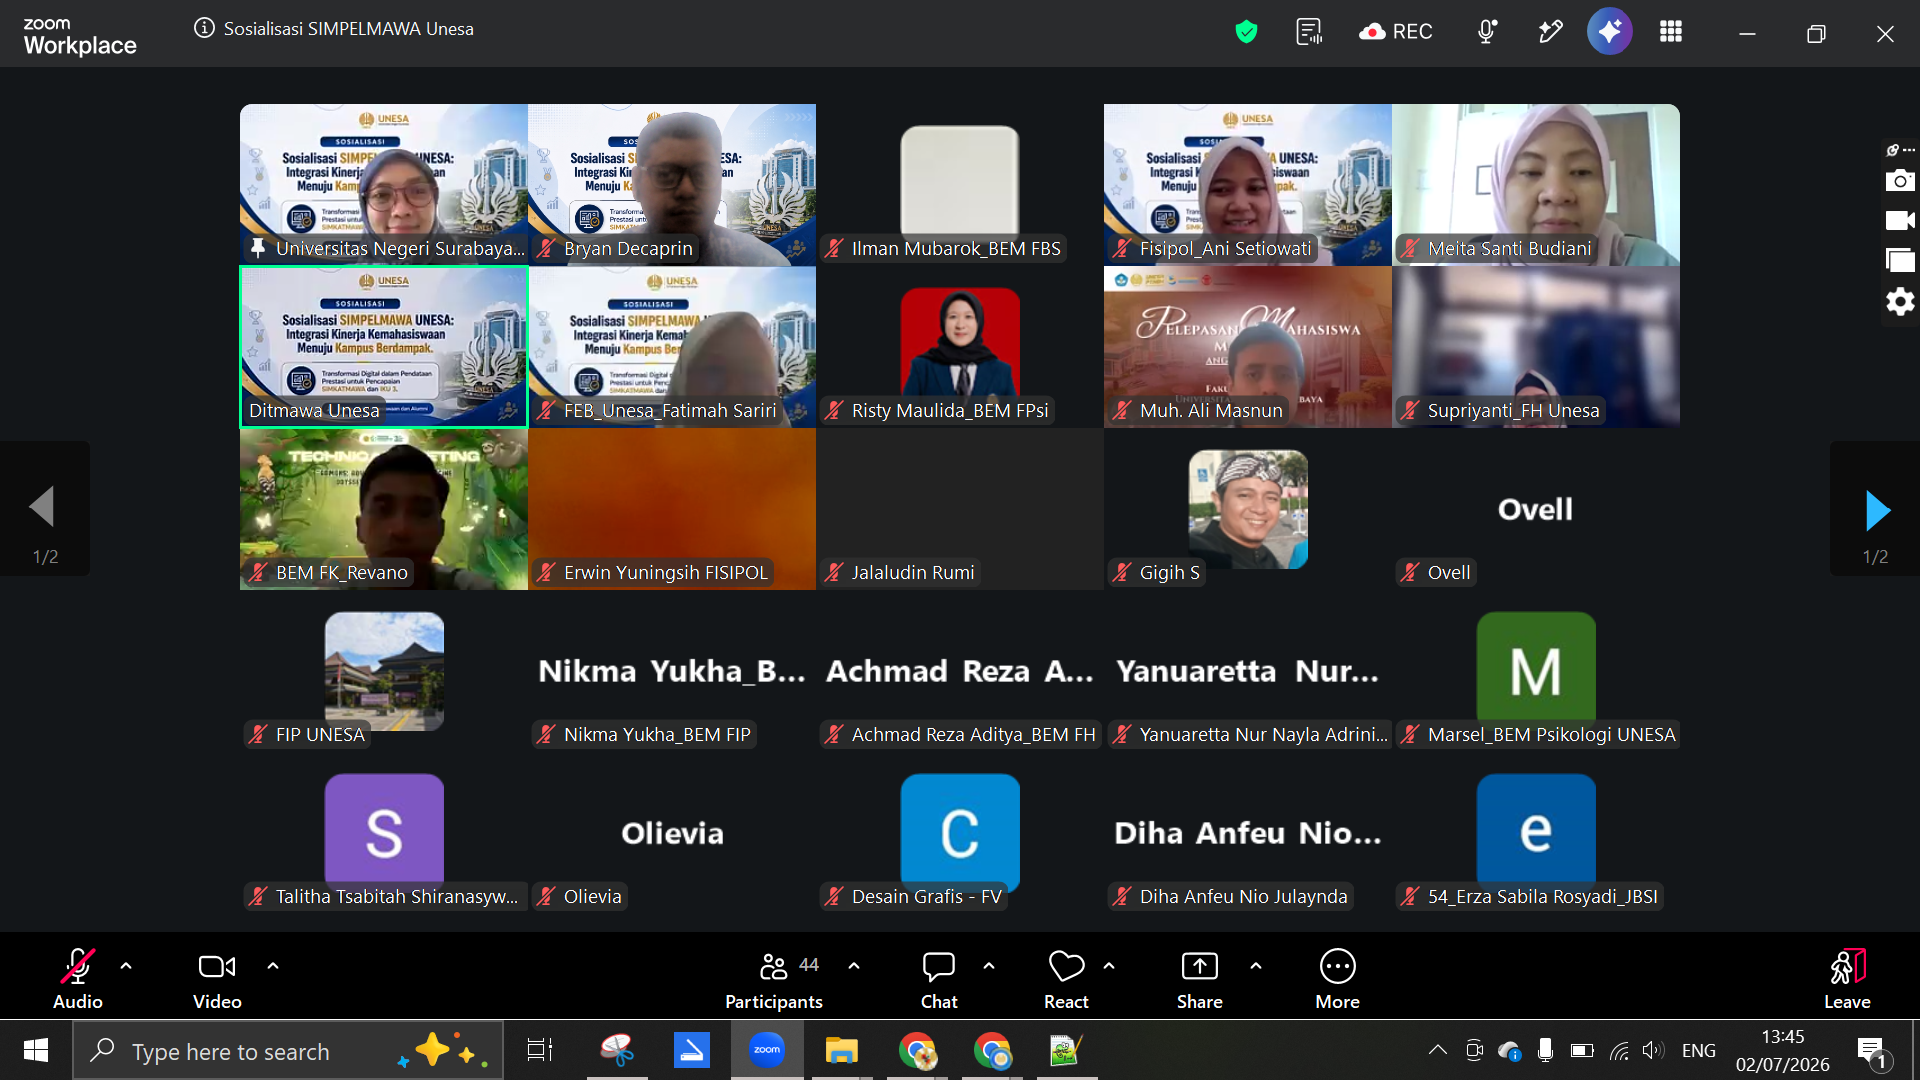
Task: Click the BEM FK_Revano name label
Action: tap(342, 572)
